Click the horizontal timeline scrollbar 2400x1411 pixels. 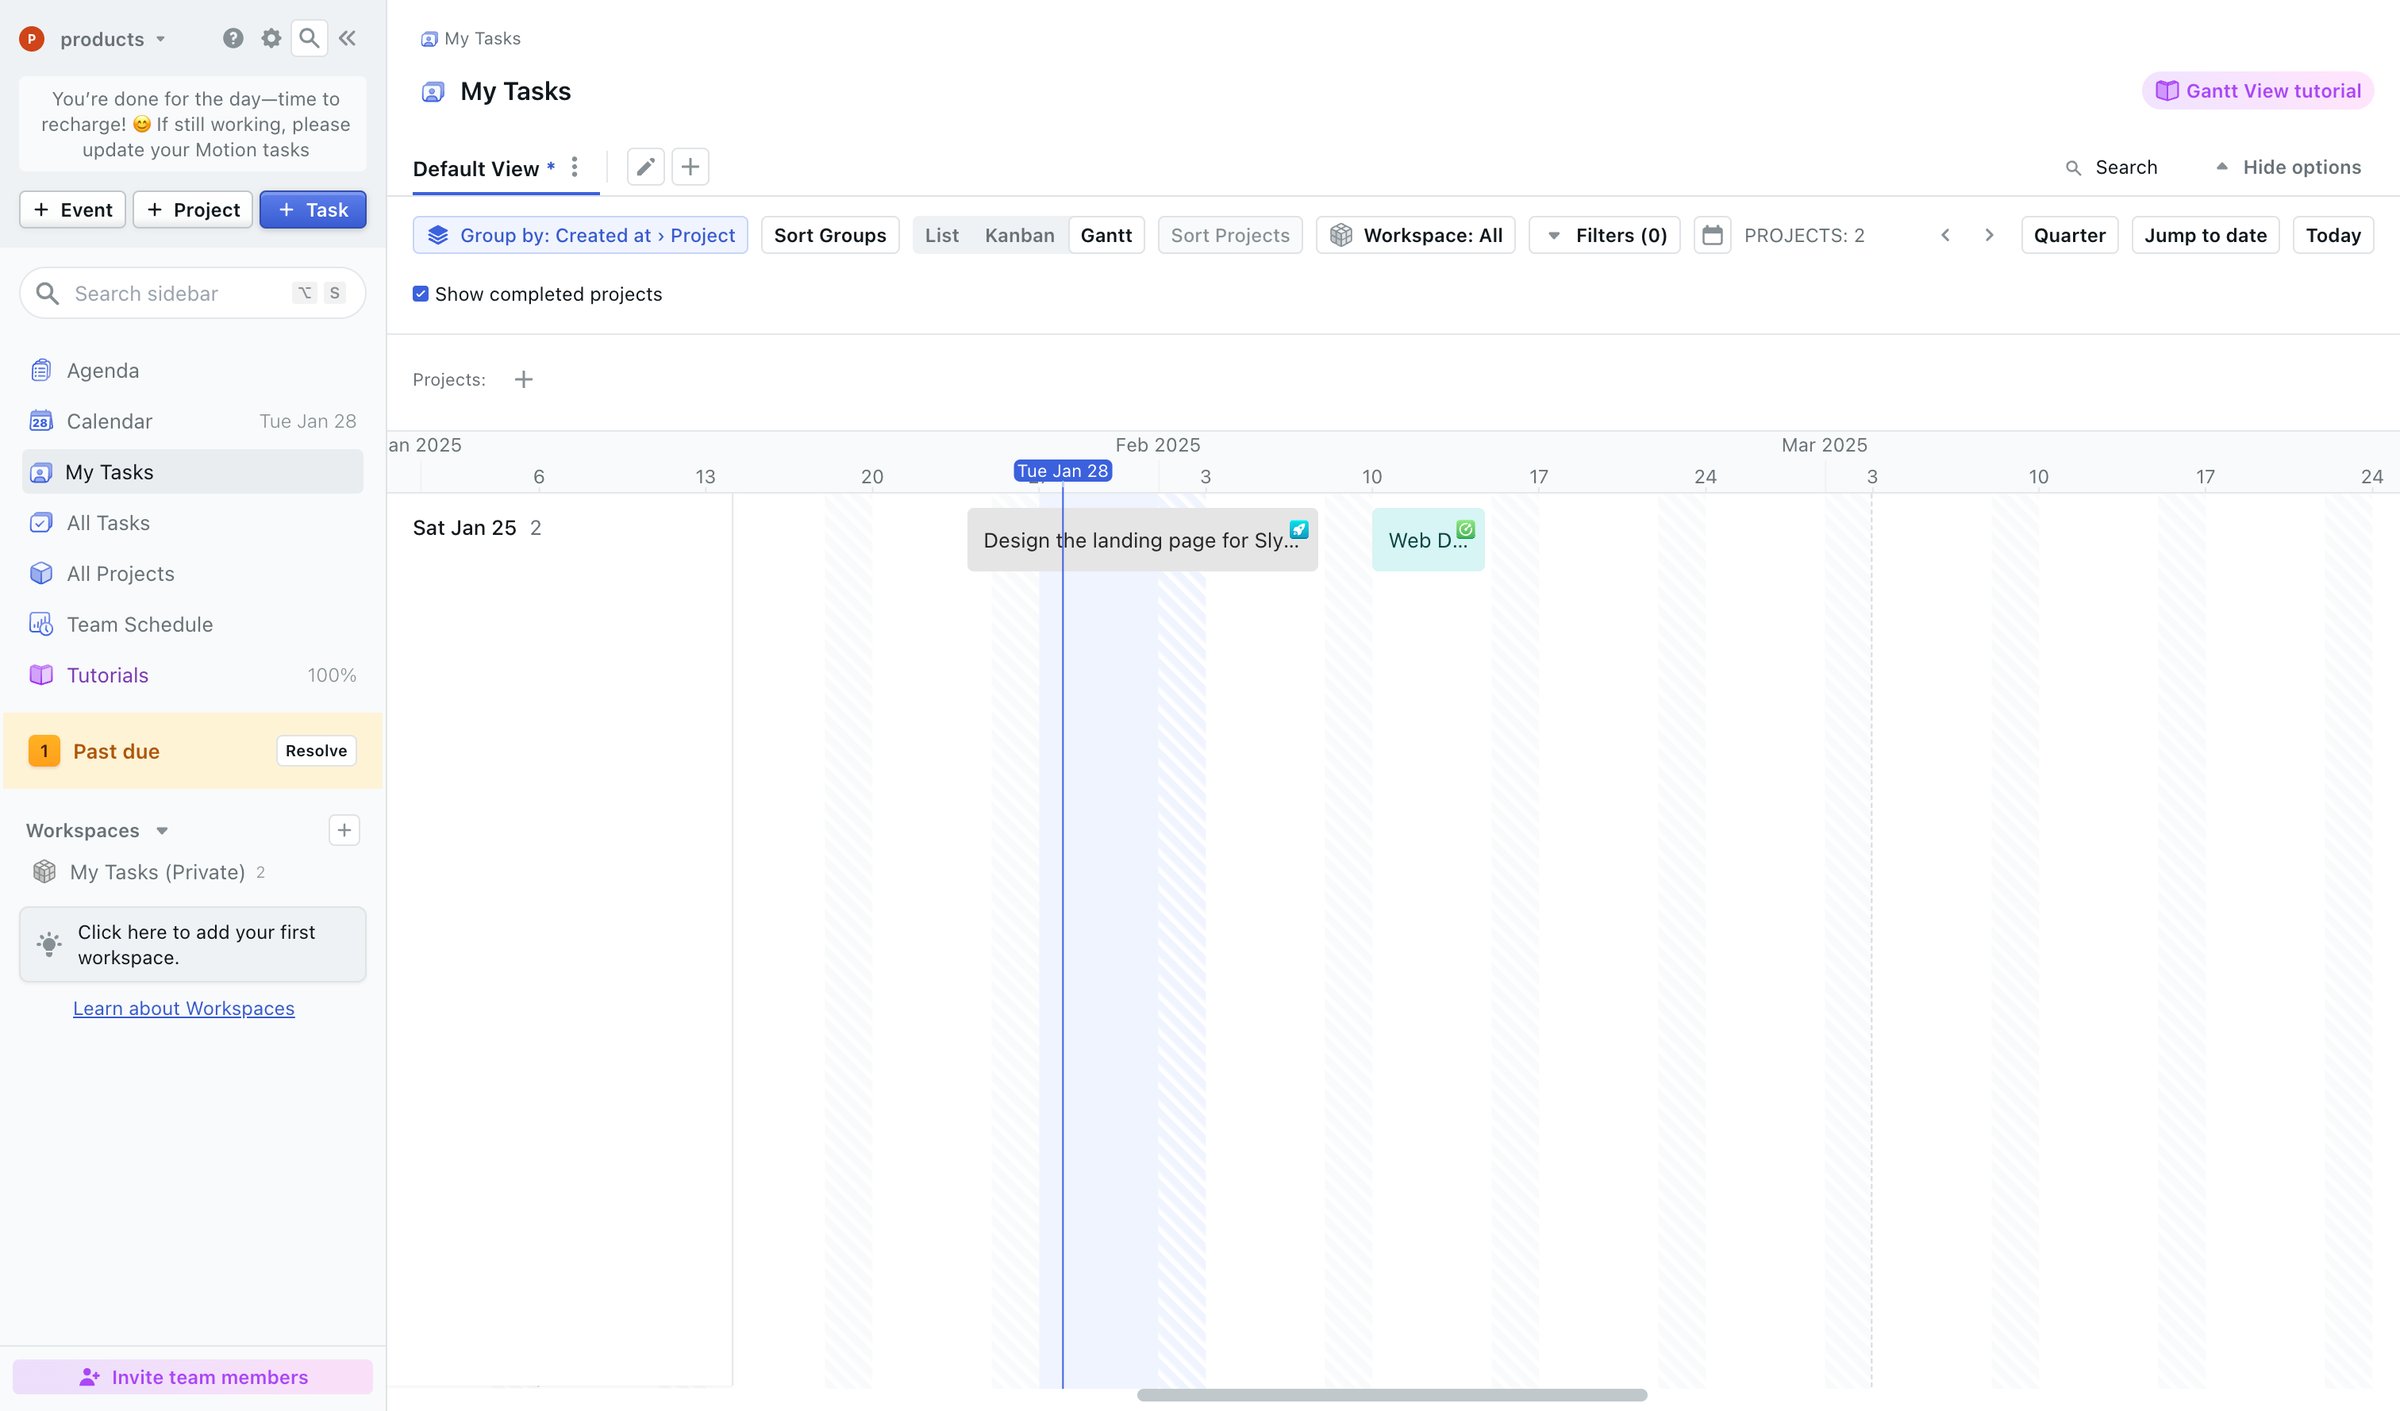tap(1391, 1394)
